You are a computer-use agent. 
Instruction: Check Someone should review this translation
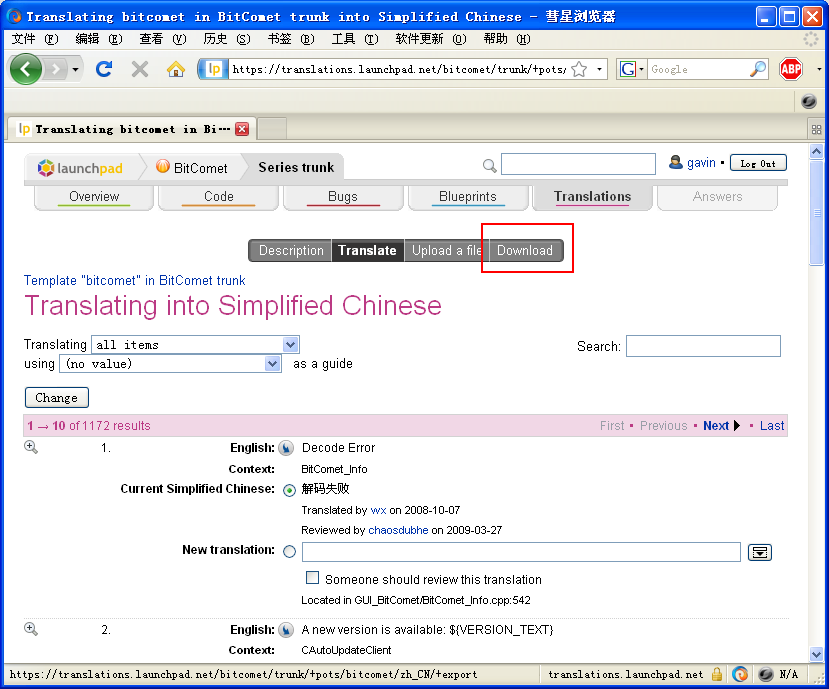pyautogui.click(x=313, y=579)
